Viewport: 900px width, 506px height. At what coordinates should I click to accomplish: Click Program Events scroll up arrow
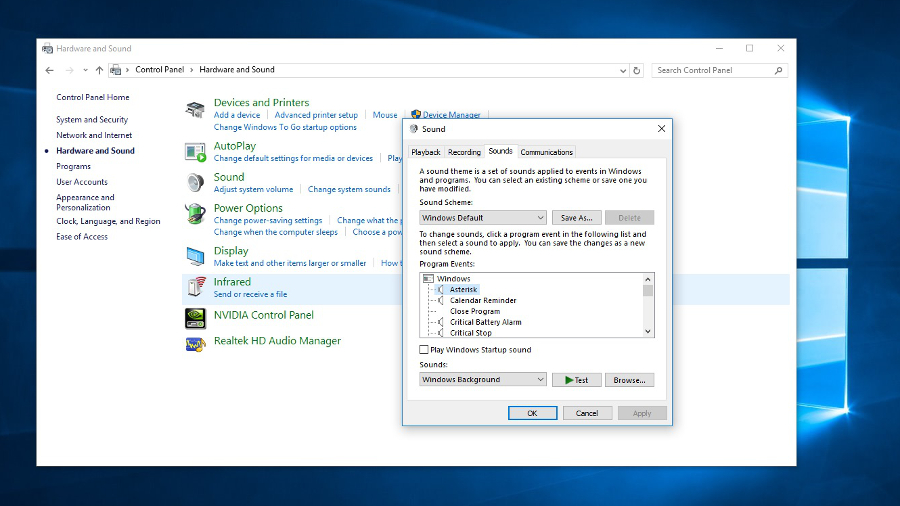click(647, 279)
